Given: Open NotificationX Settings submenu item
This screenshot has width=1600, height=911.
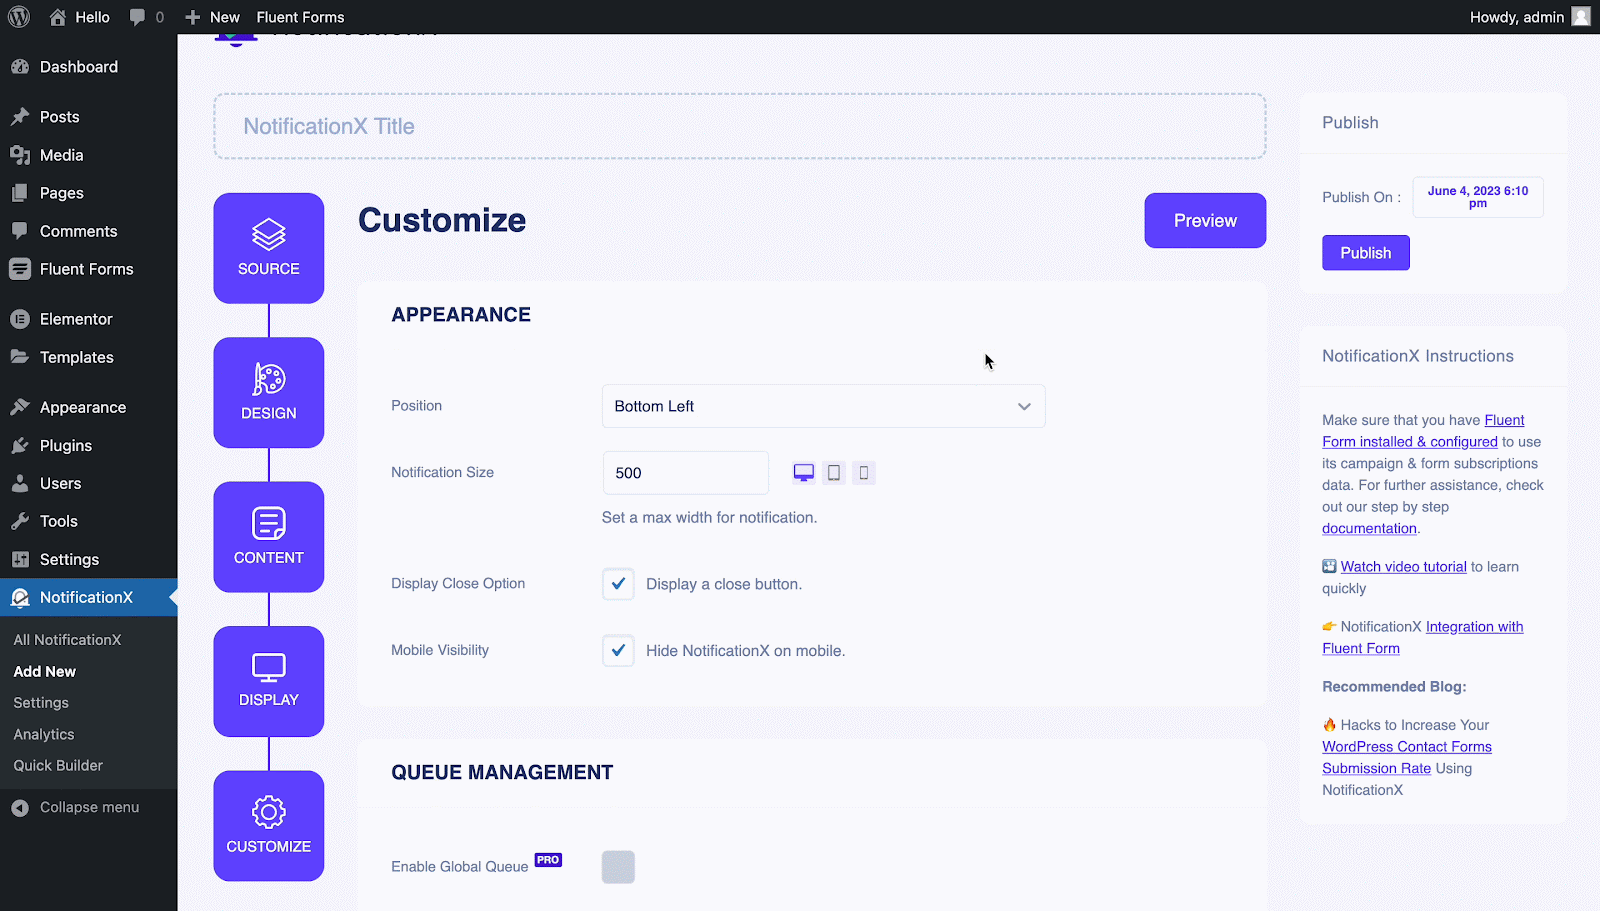Looking at the screenshot, I should (41, 703).
